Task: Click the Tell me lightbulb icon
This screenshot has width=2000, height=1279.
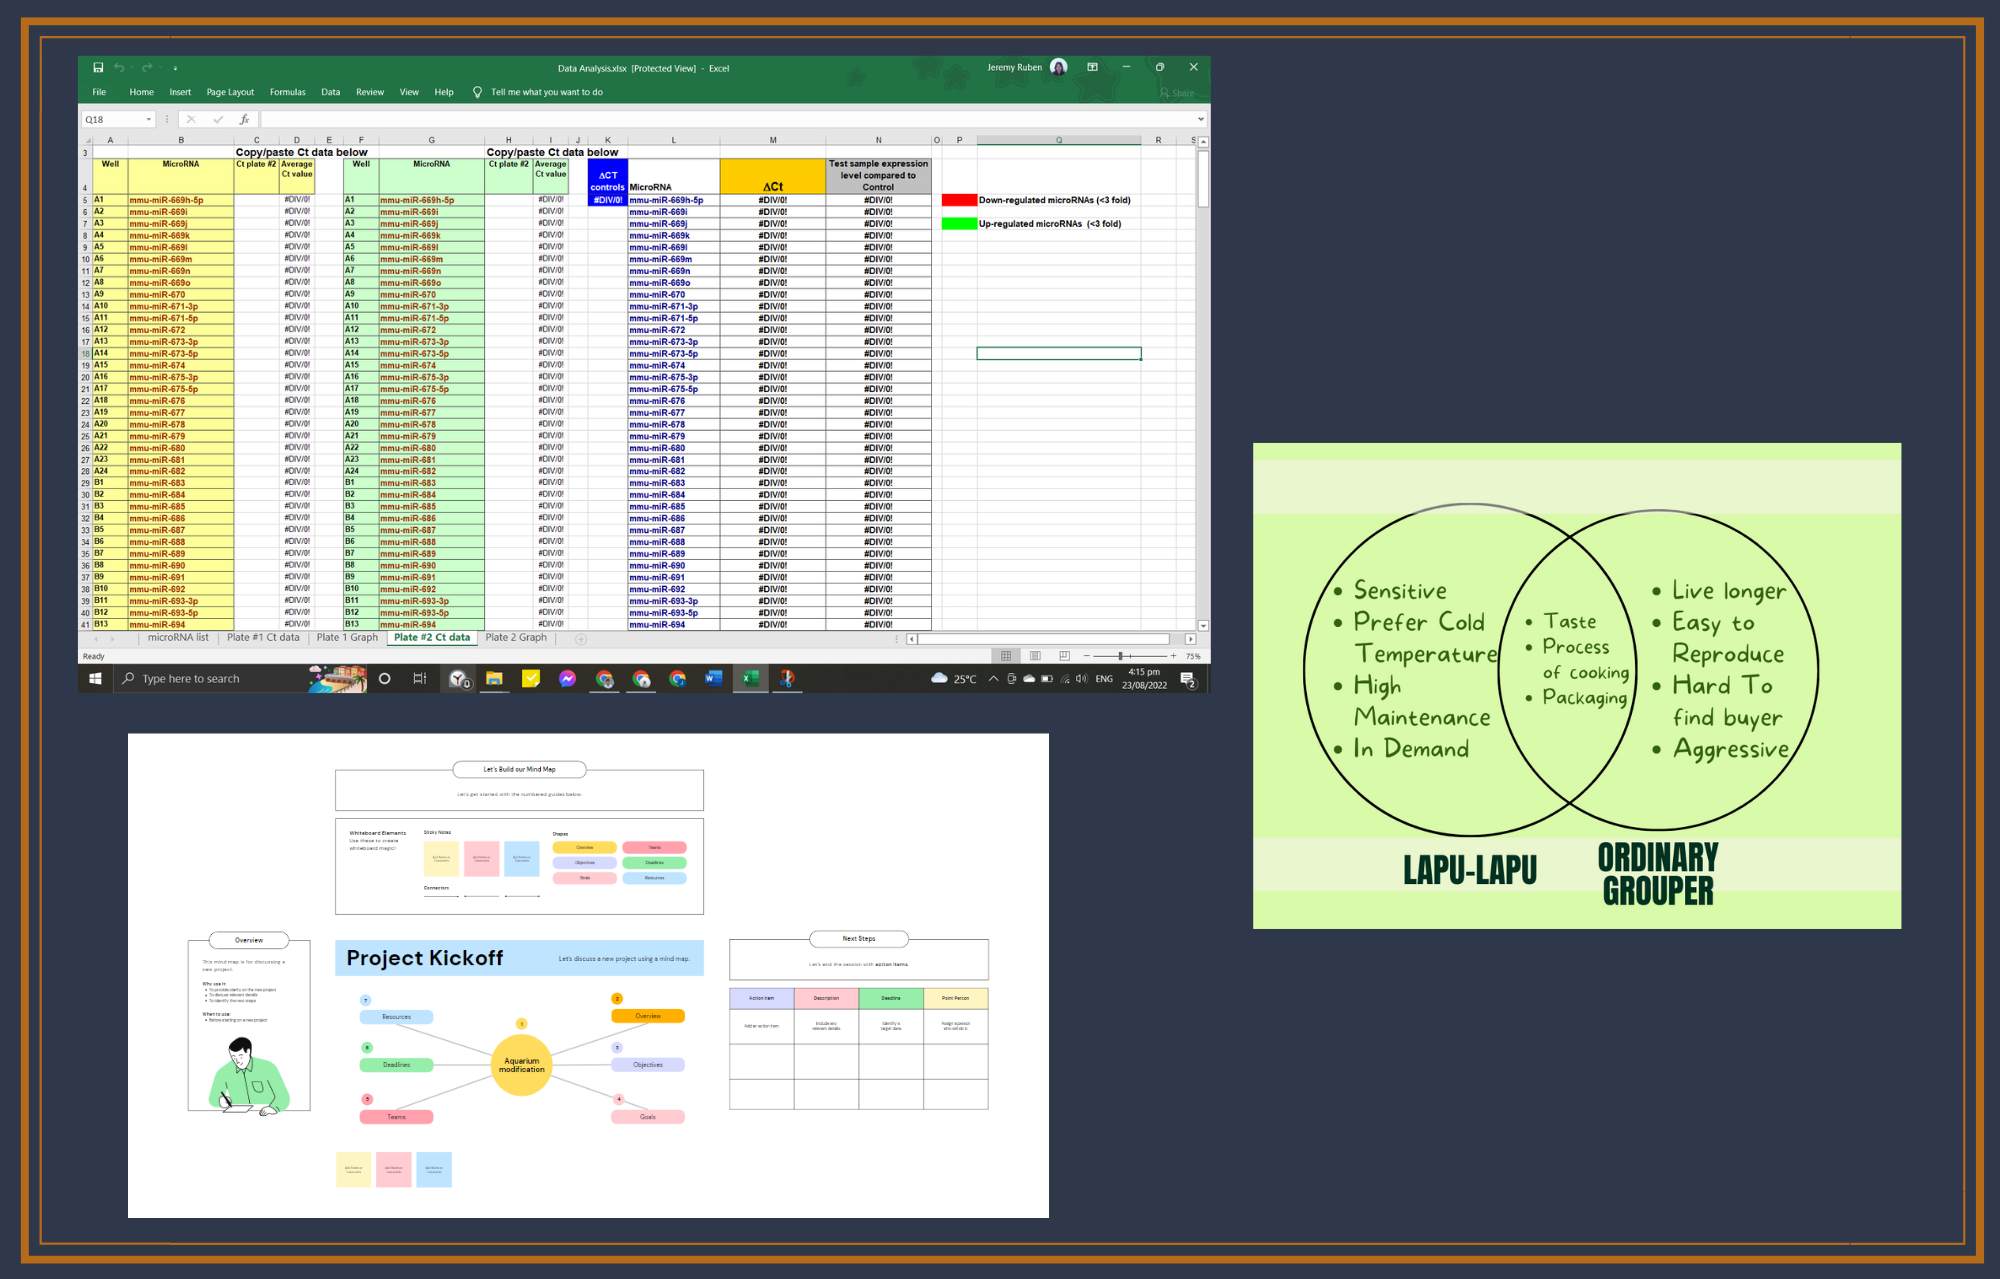Action: tap(477, 92)
